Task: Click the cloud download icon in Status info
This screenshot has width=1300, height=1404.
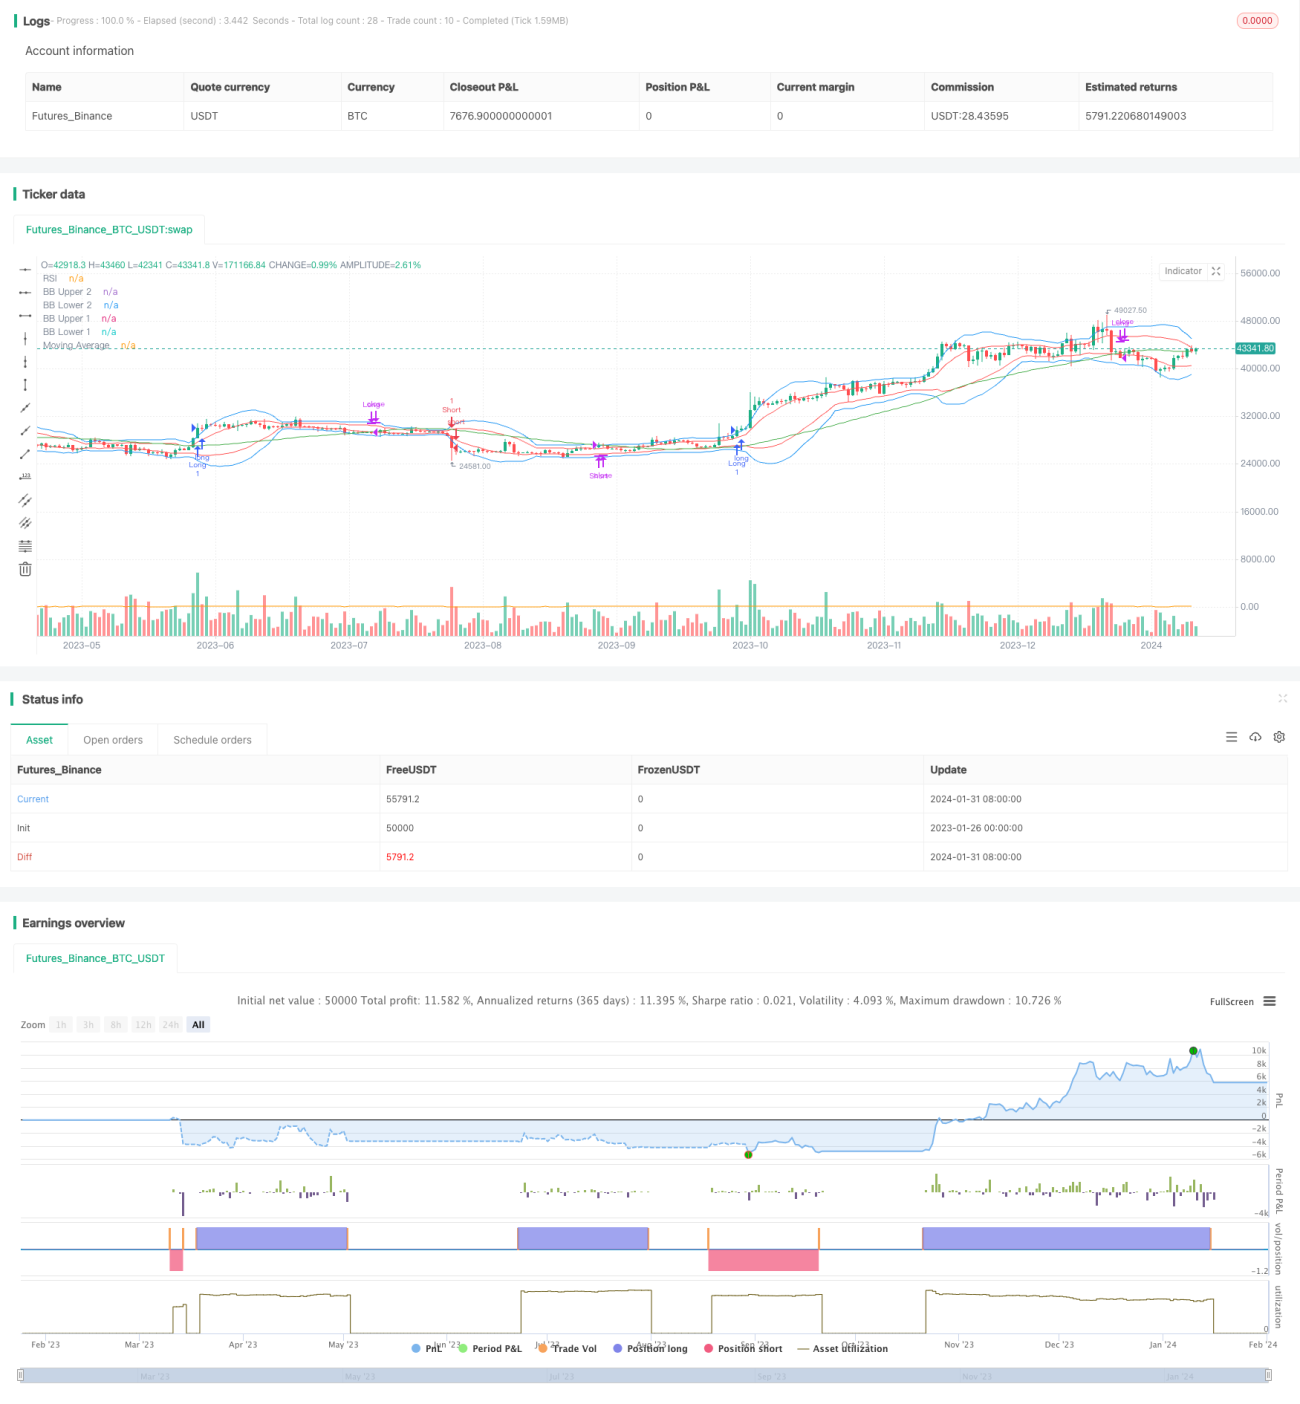Action: 1255,737
